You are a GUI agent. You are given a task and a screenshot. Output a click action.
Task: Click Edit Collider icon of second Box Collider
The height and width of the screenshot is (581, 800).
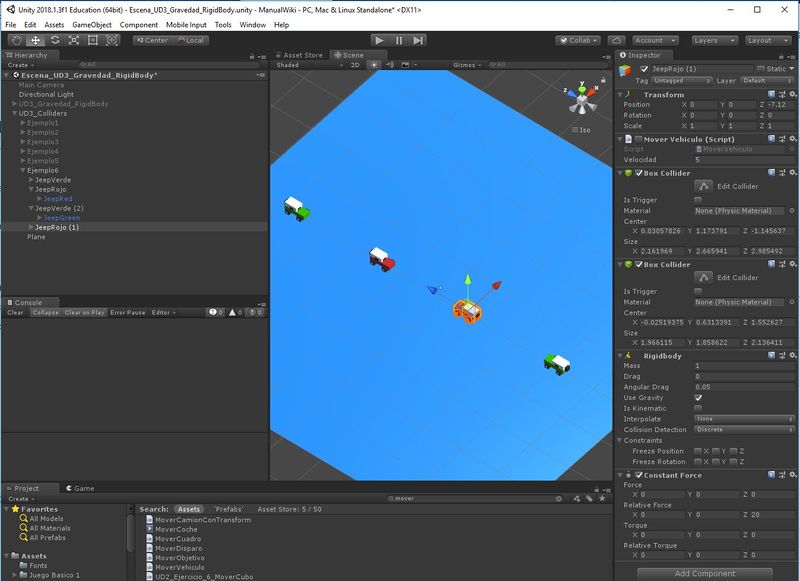(703, 277)
